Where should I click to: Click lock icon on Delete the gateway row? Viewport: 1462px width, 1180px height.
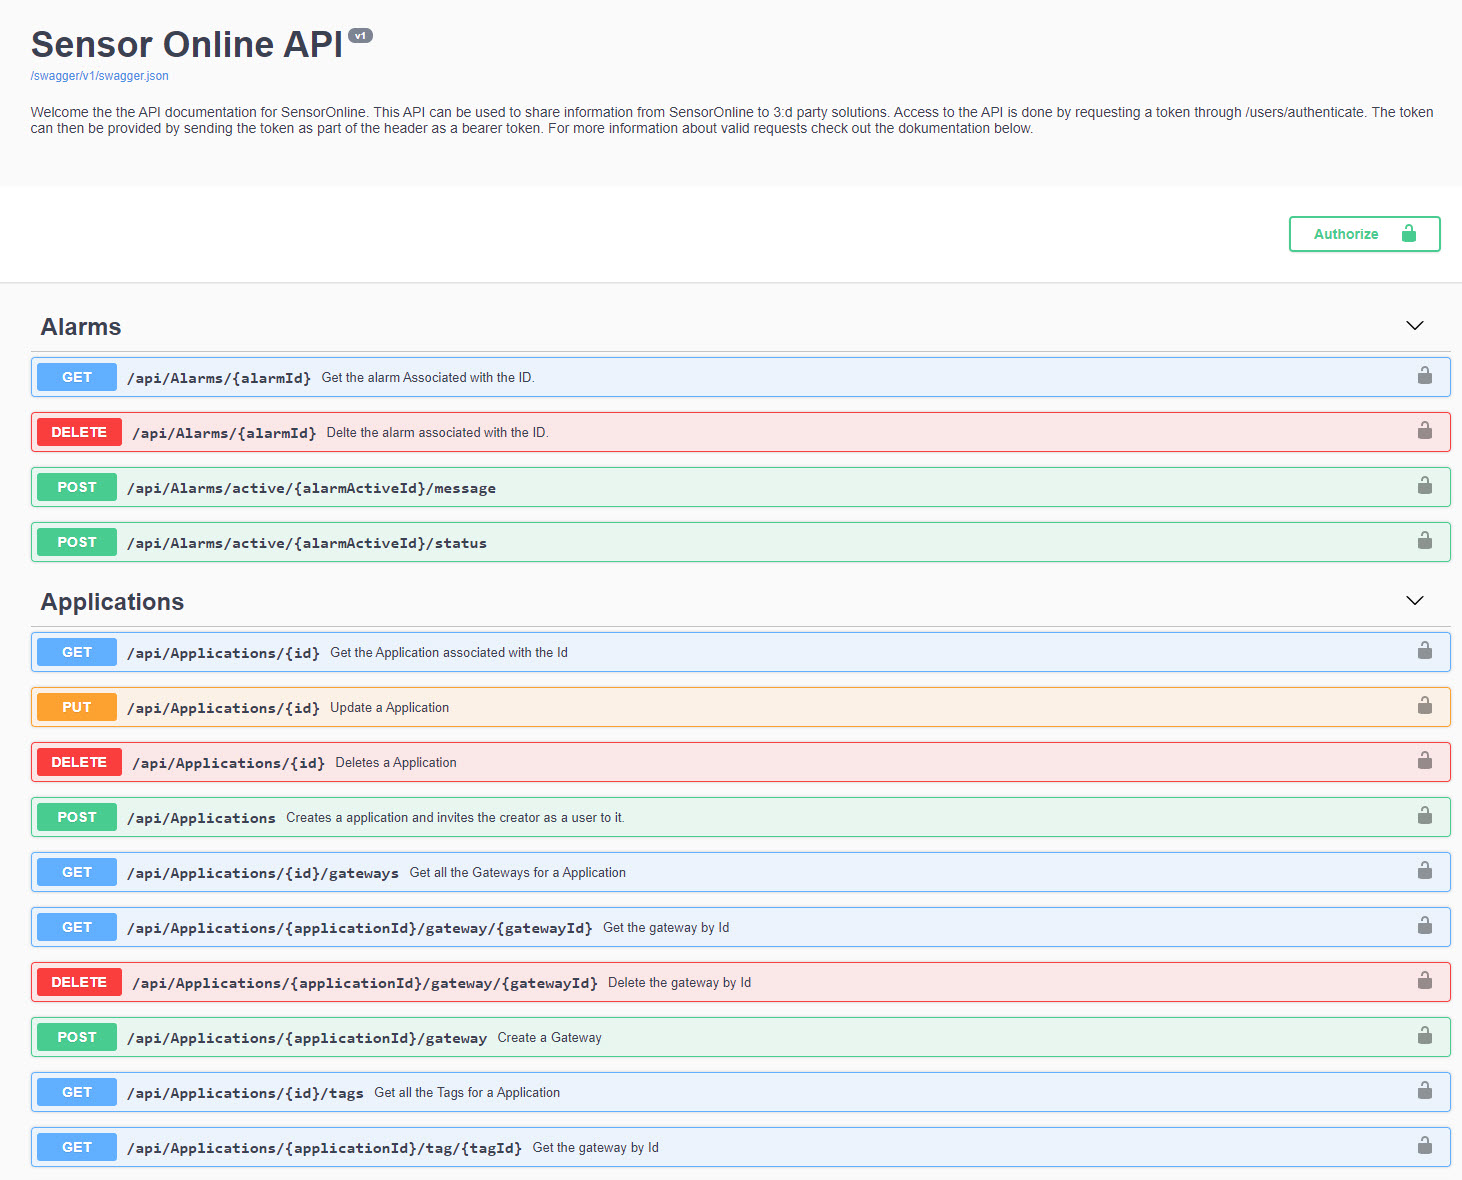[1424, 981]
